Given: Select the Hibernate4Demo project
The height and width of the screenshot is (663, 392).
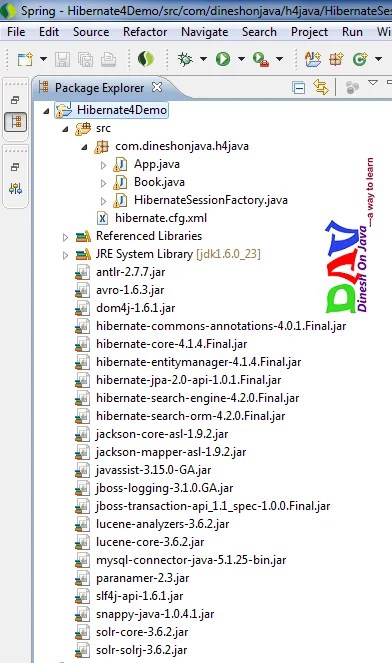Looking at the screenshot, I should (x=112, y=110).
